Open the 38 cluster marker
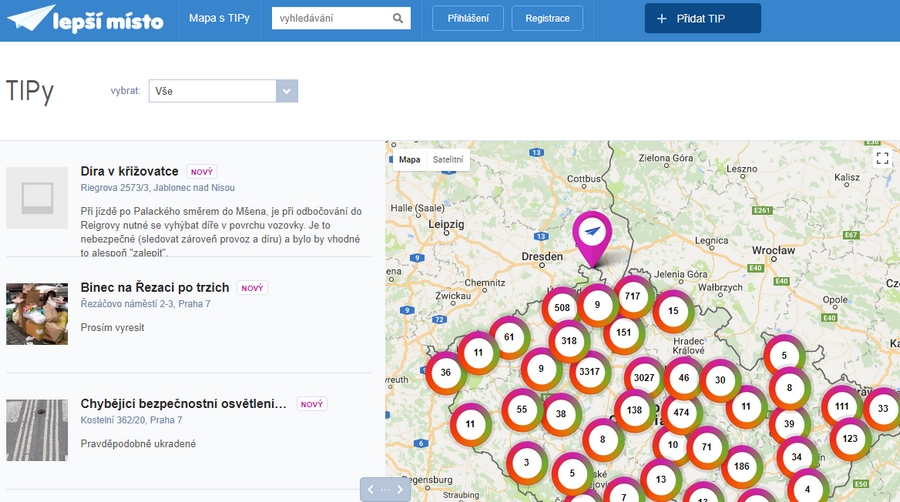Viewport: 900px width, 502px height. 561,414
